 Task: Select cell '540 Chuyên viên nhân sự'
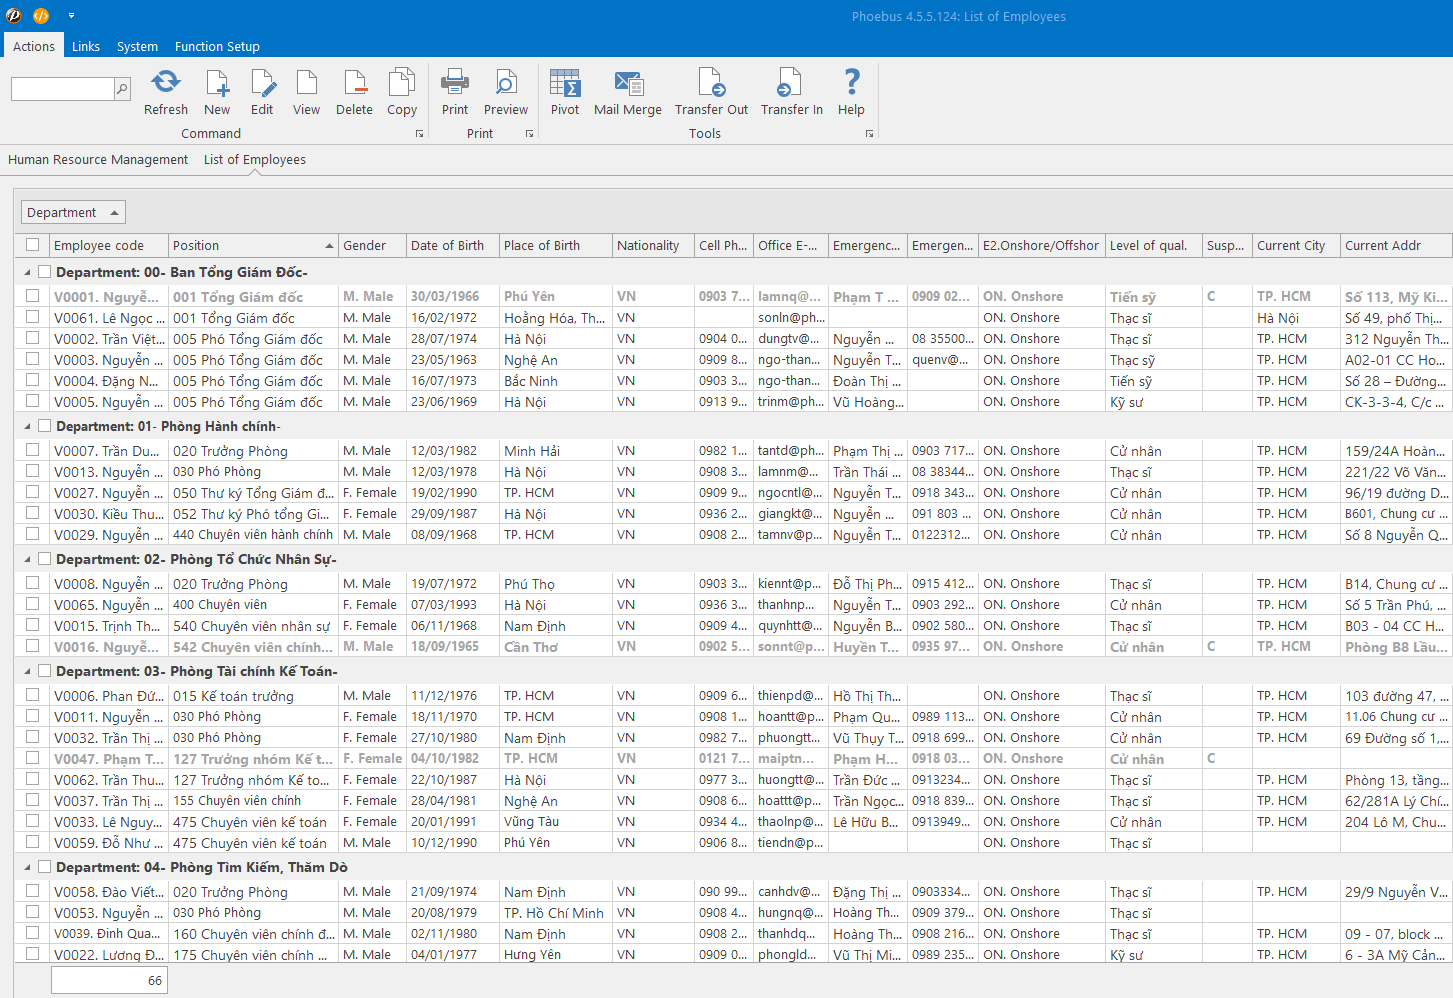tap(253, 625)
